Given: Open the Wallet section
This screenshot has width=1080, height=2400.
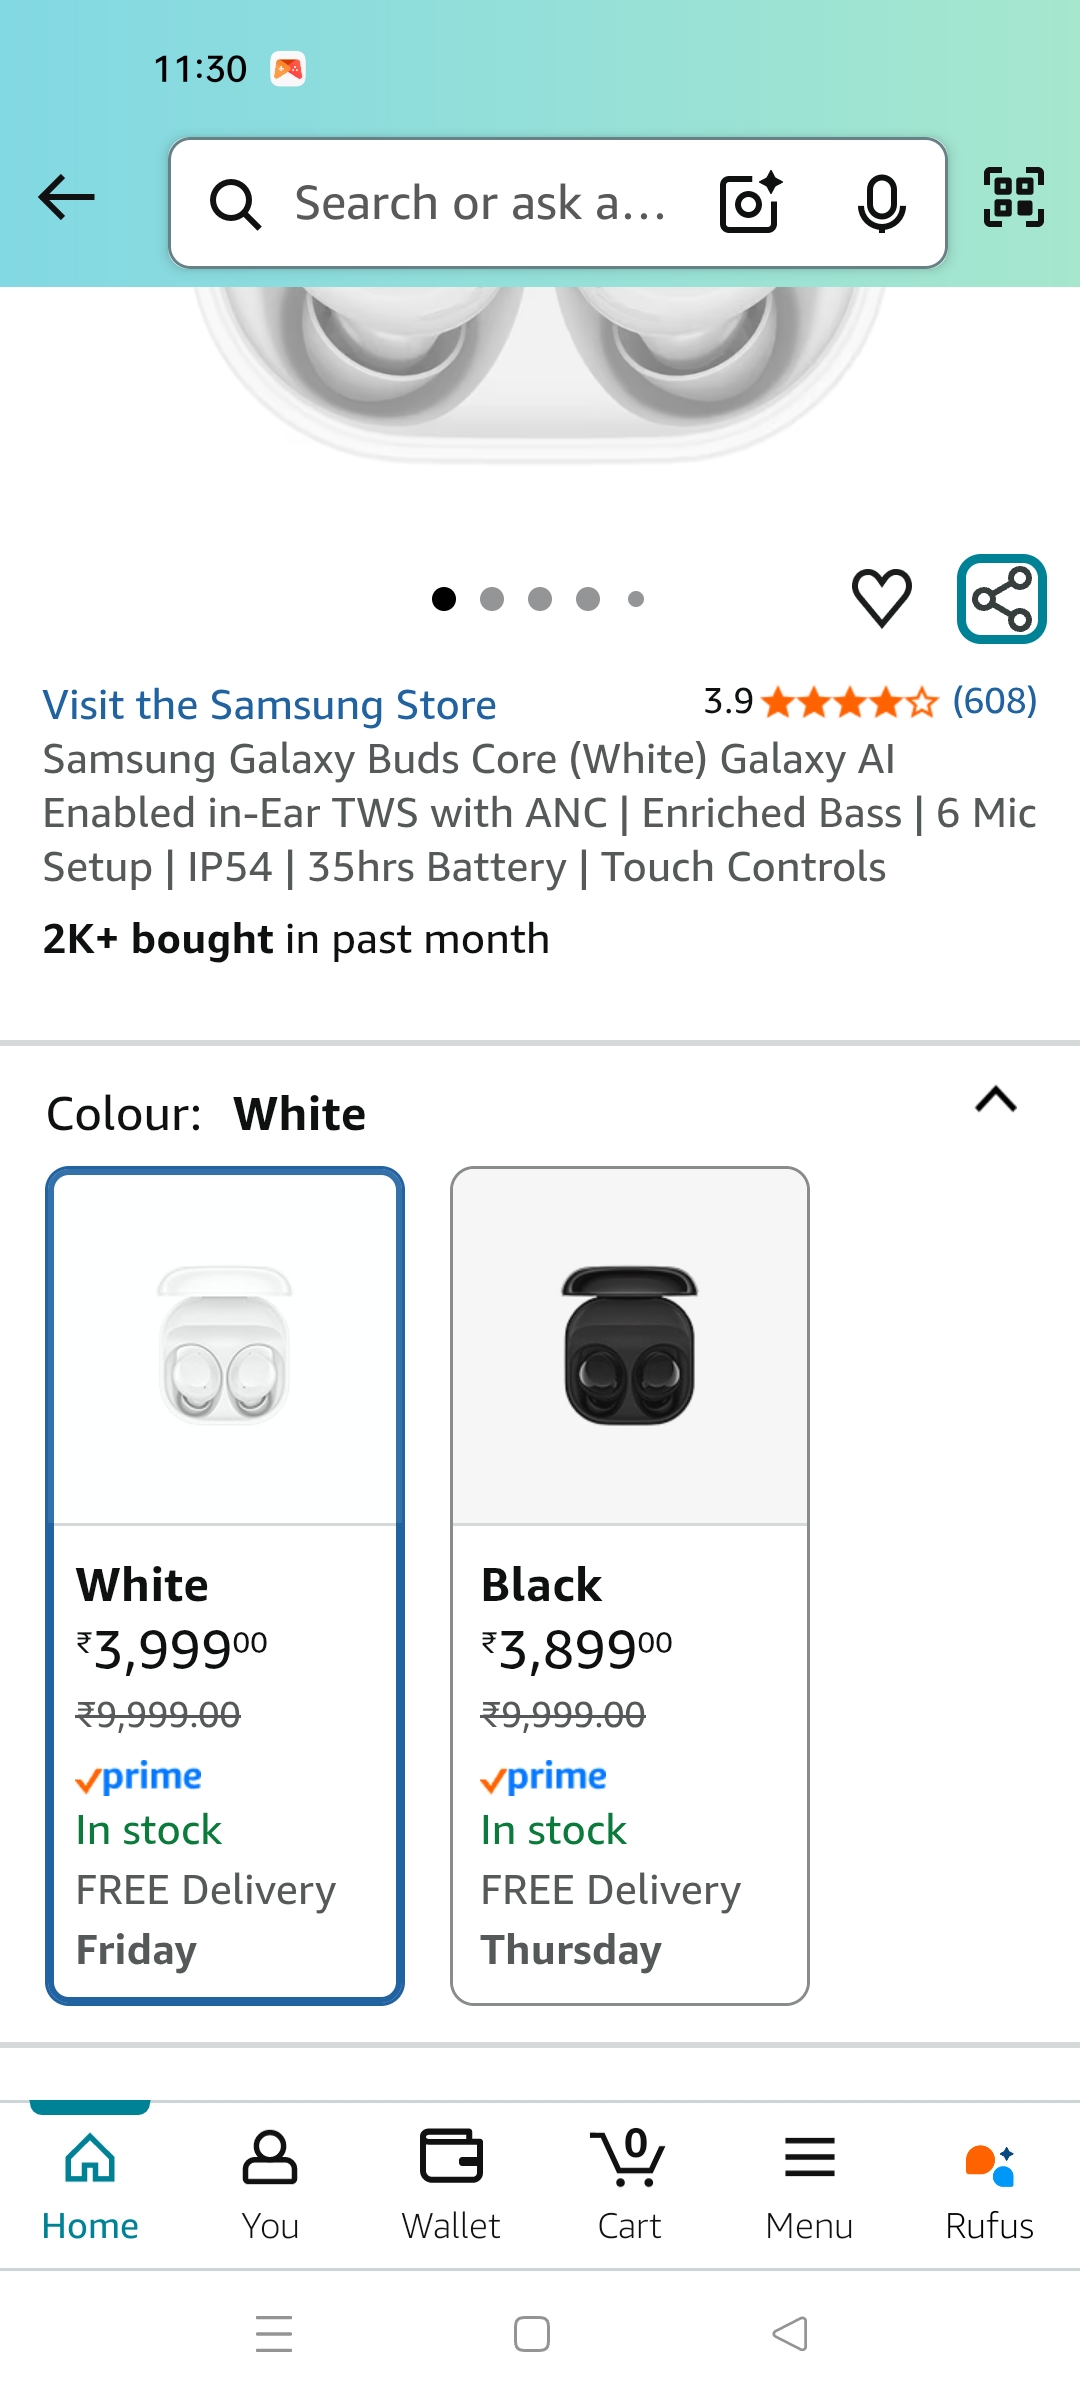Looking at the screenshot, I should click(451, 2185).
